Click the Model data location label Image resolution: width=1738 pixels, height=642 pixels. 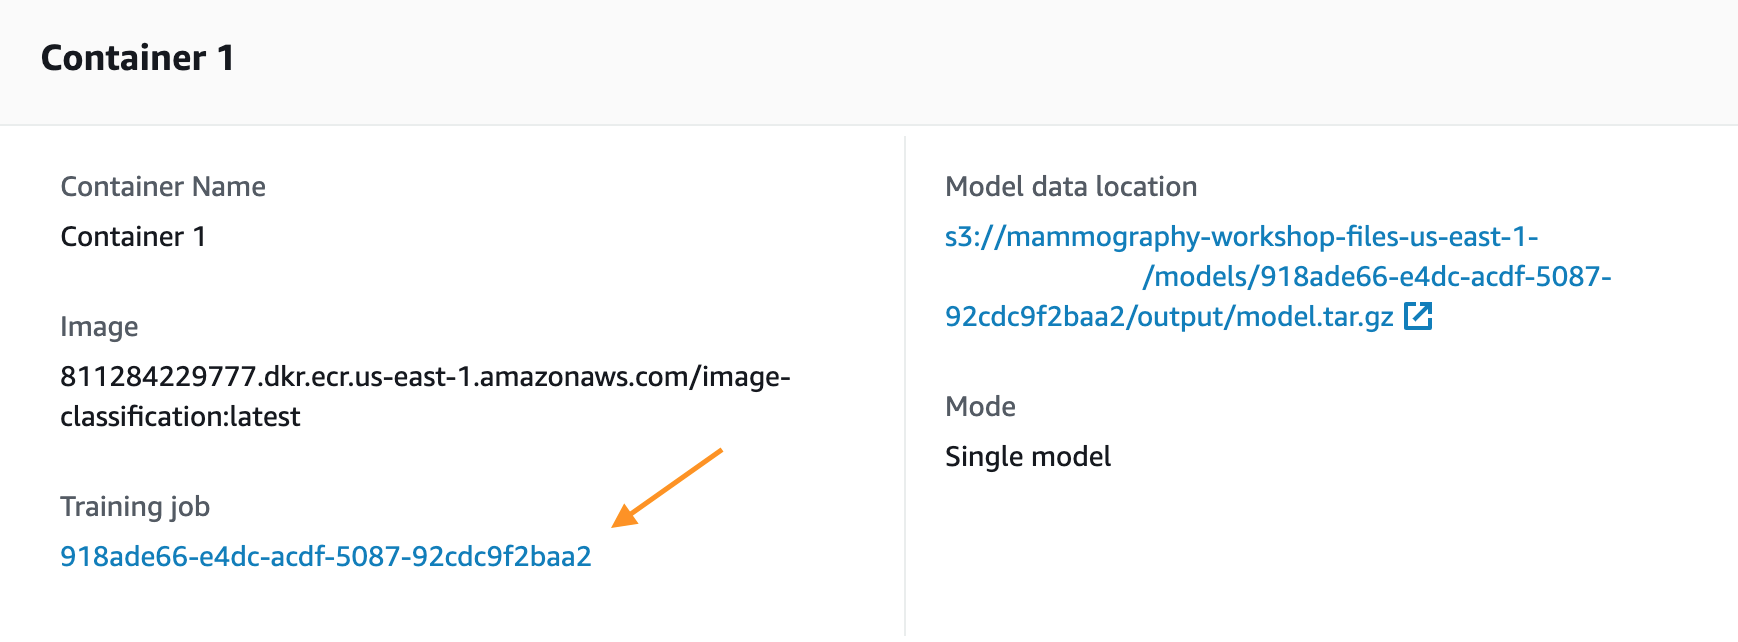point(1071,186)
